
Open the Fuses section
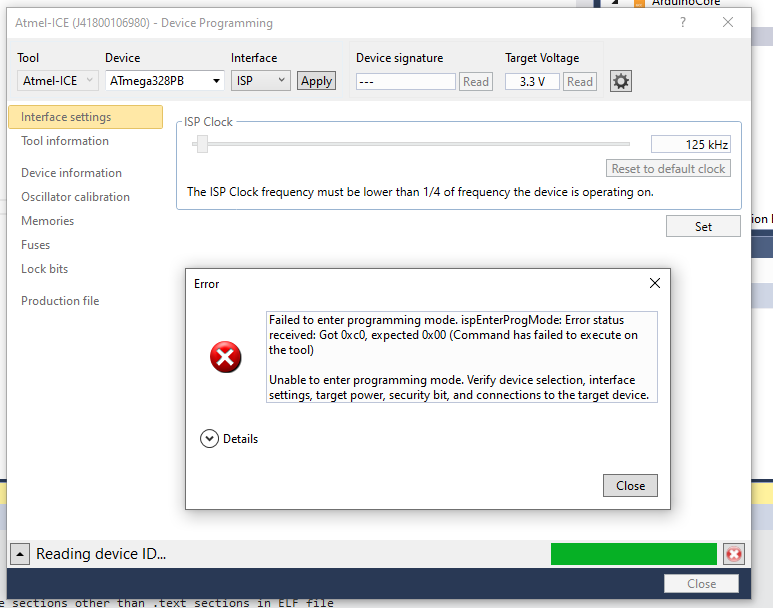[x=35, y=245]
